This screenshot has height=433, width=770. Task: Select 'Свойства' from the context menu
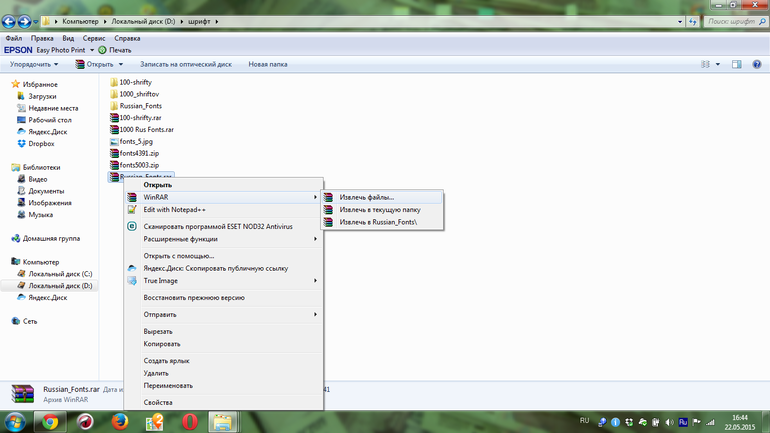click(158, 402)
